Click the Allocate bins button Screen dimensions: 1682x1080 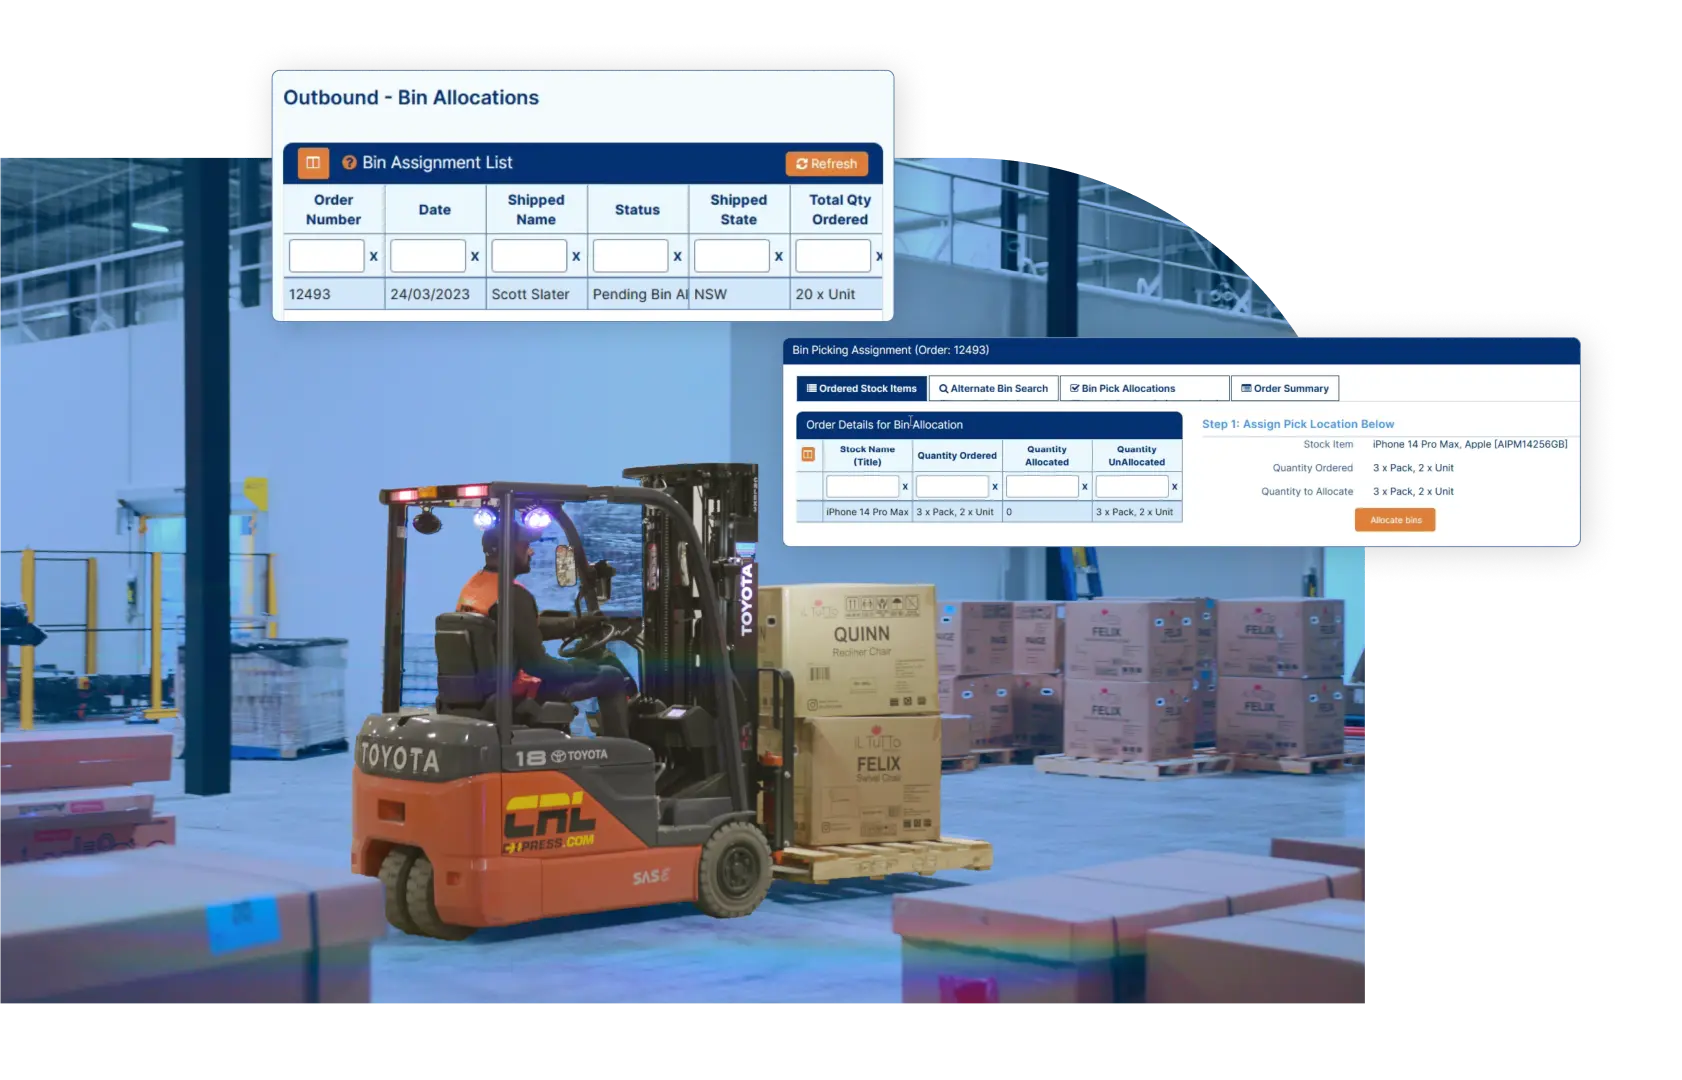1394,519
